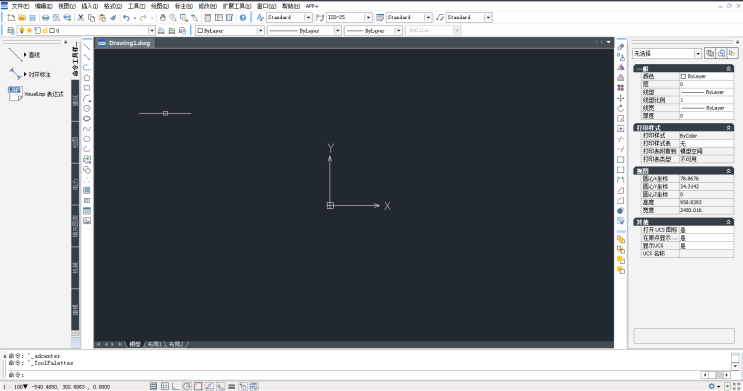Toggle the grid display in status bar
Viewport: 743px width, 391px height.
164,386
